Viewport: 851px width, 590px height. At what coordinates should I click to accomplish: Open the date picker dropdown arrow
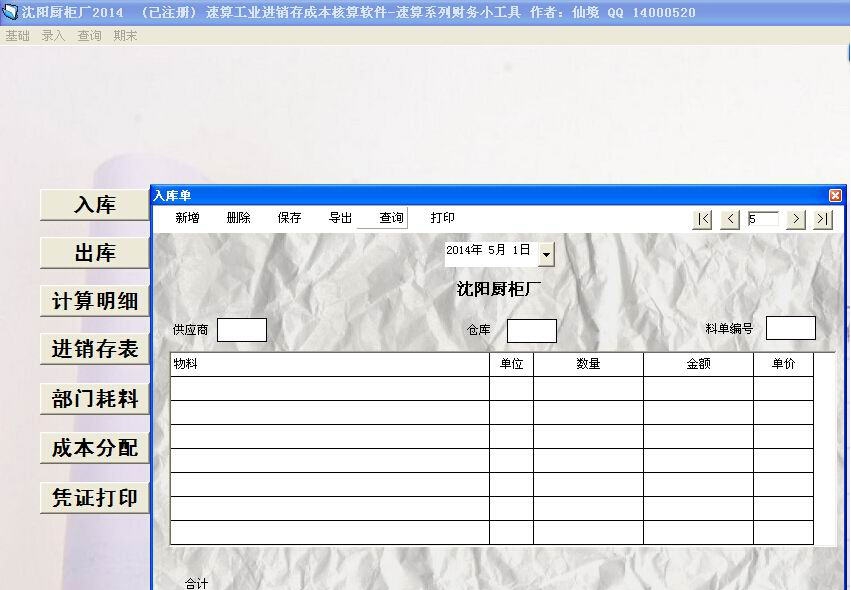(x=546, y=254)
